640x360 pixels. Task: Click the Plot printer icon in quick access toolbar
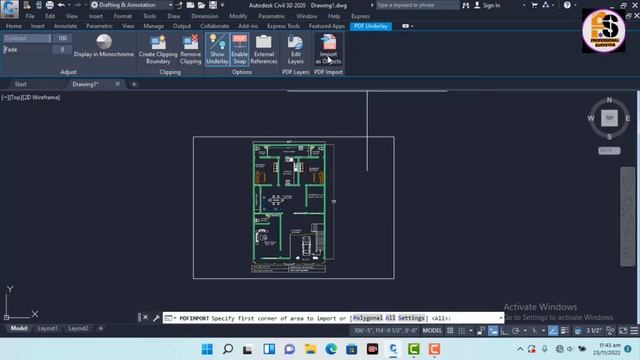[x=49, y=5]
